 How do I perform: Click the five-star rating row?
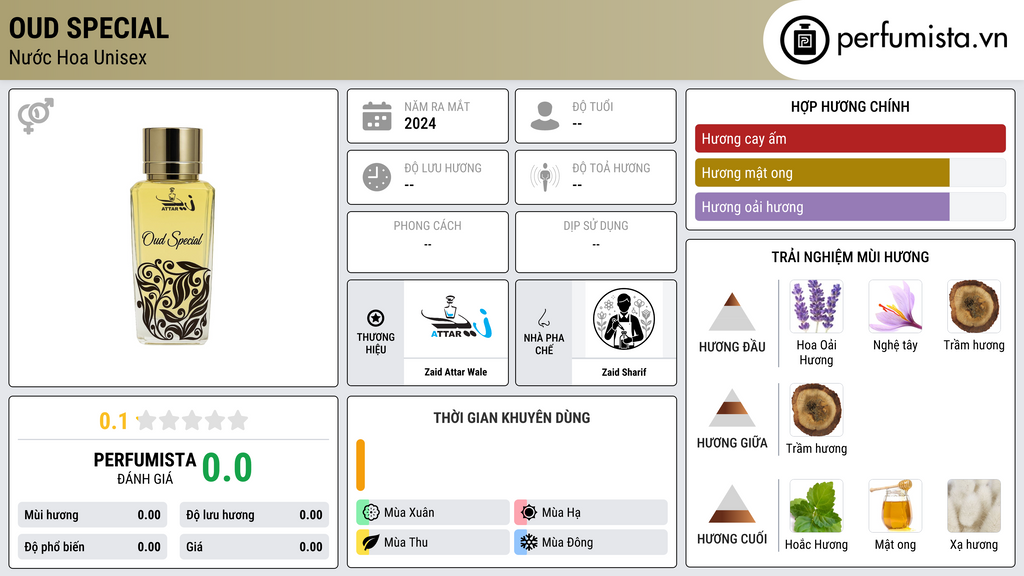coord(192,420)
